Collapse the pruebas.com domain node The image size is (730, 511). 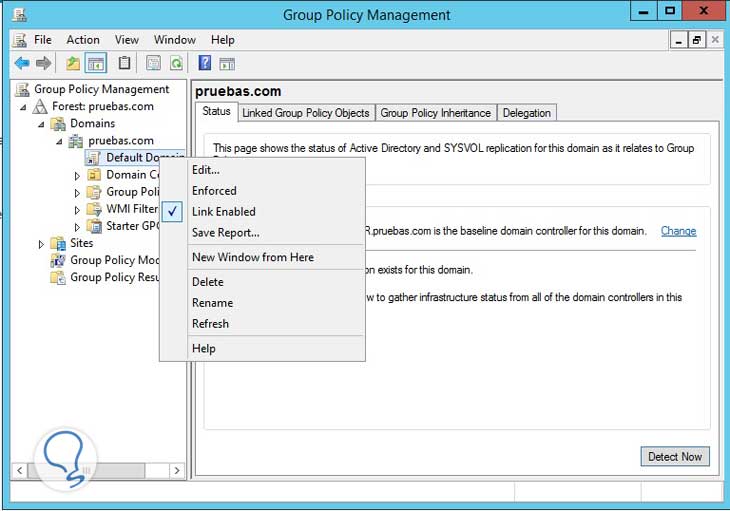[59, 142]
